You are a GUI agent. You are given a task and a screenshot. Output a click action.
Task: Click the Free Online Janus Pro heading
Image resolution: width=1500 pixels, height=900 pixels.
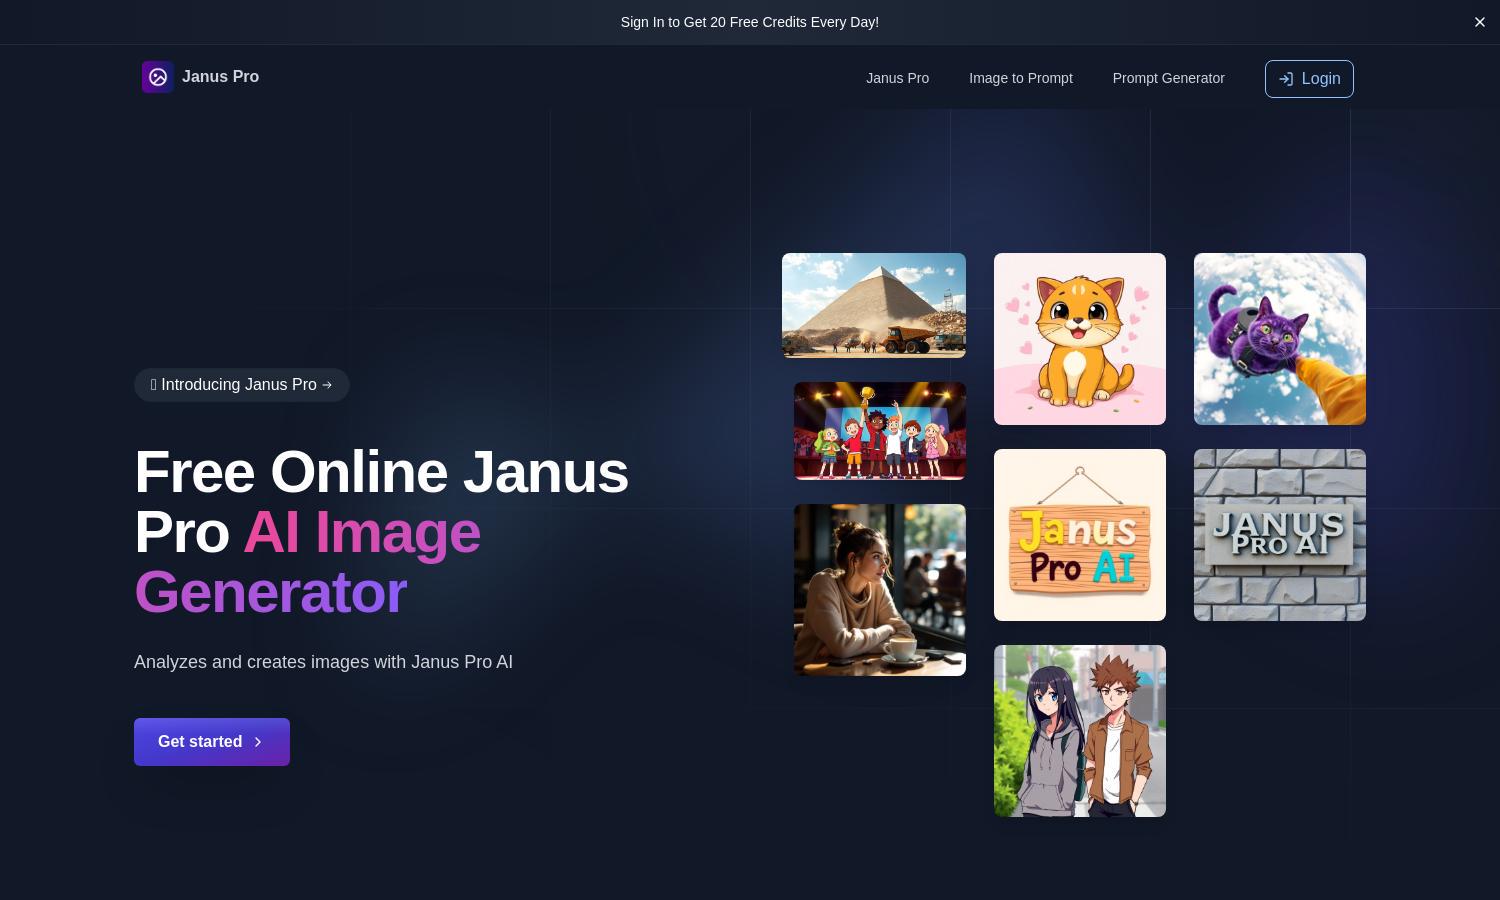click(x=381, y=532)
